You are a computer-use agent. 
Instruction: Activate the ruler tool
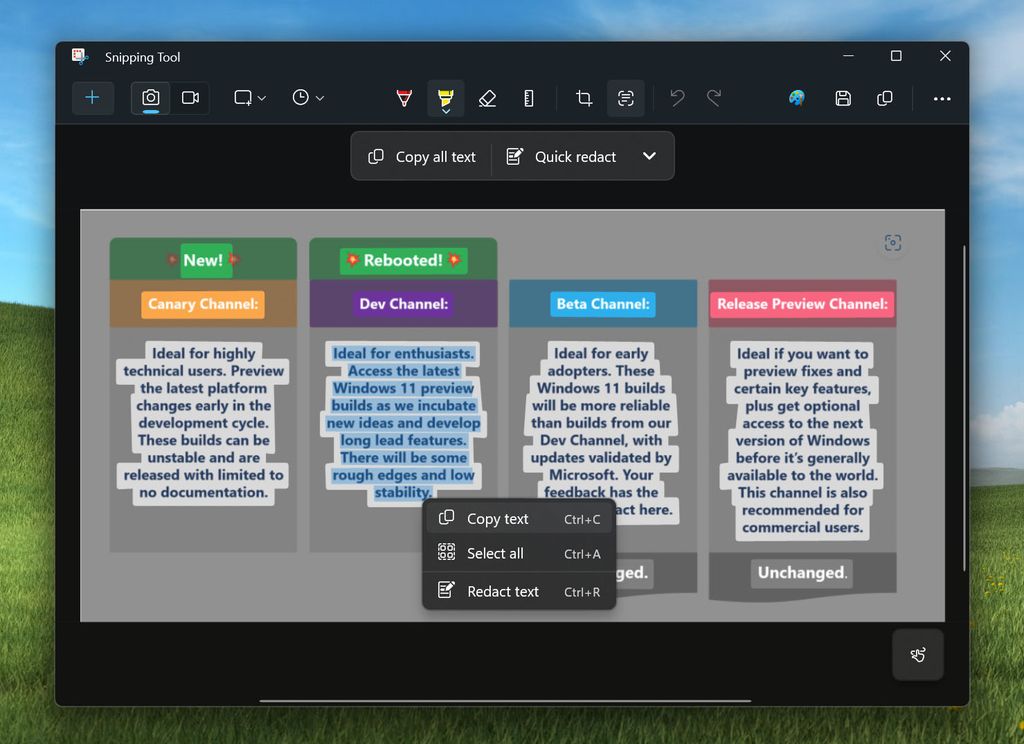pyautogui.click(x=529, y=98)
